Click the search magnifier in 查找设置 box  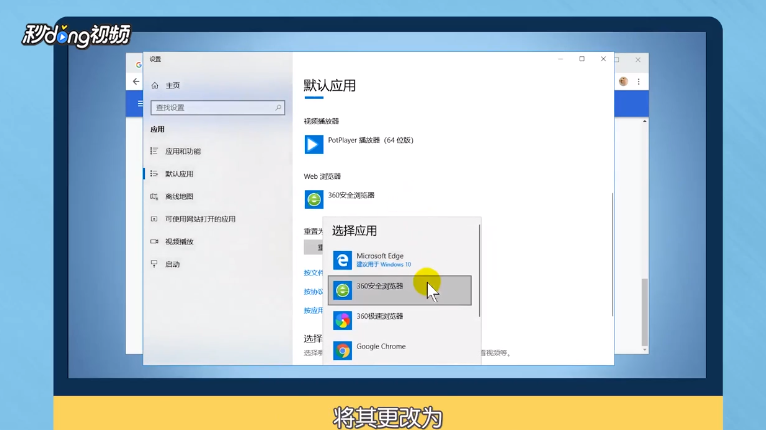(278, 108)
